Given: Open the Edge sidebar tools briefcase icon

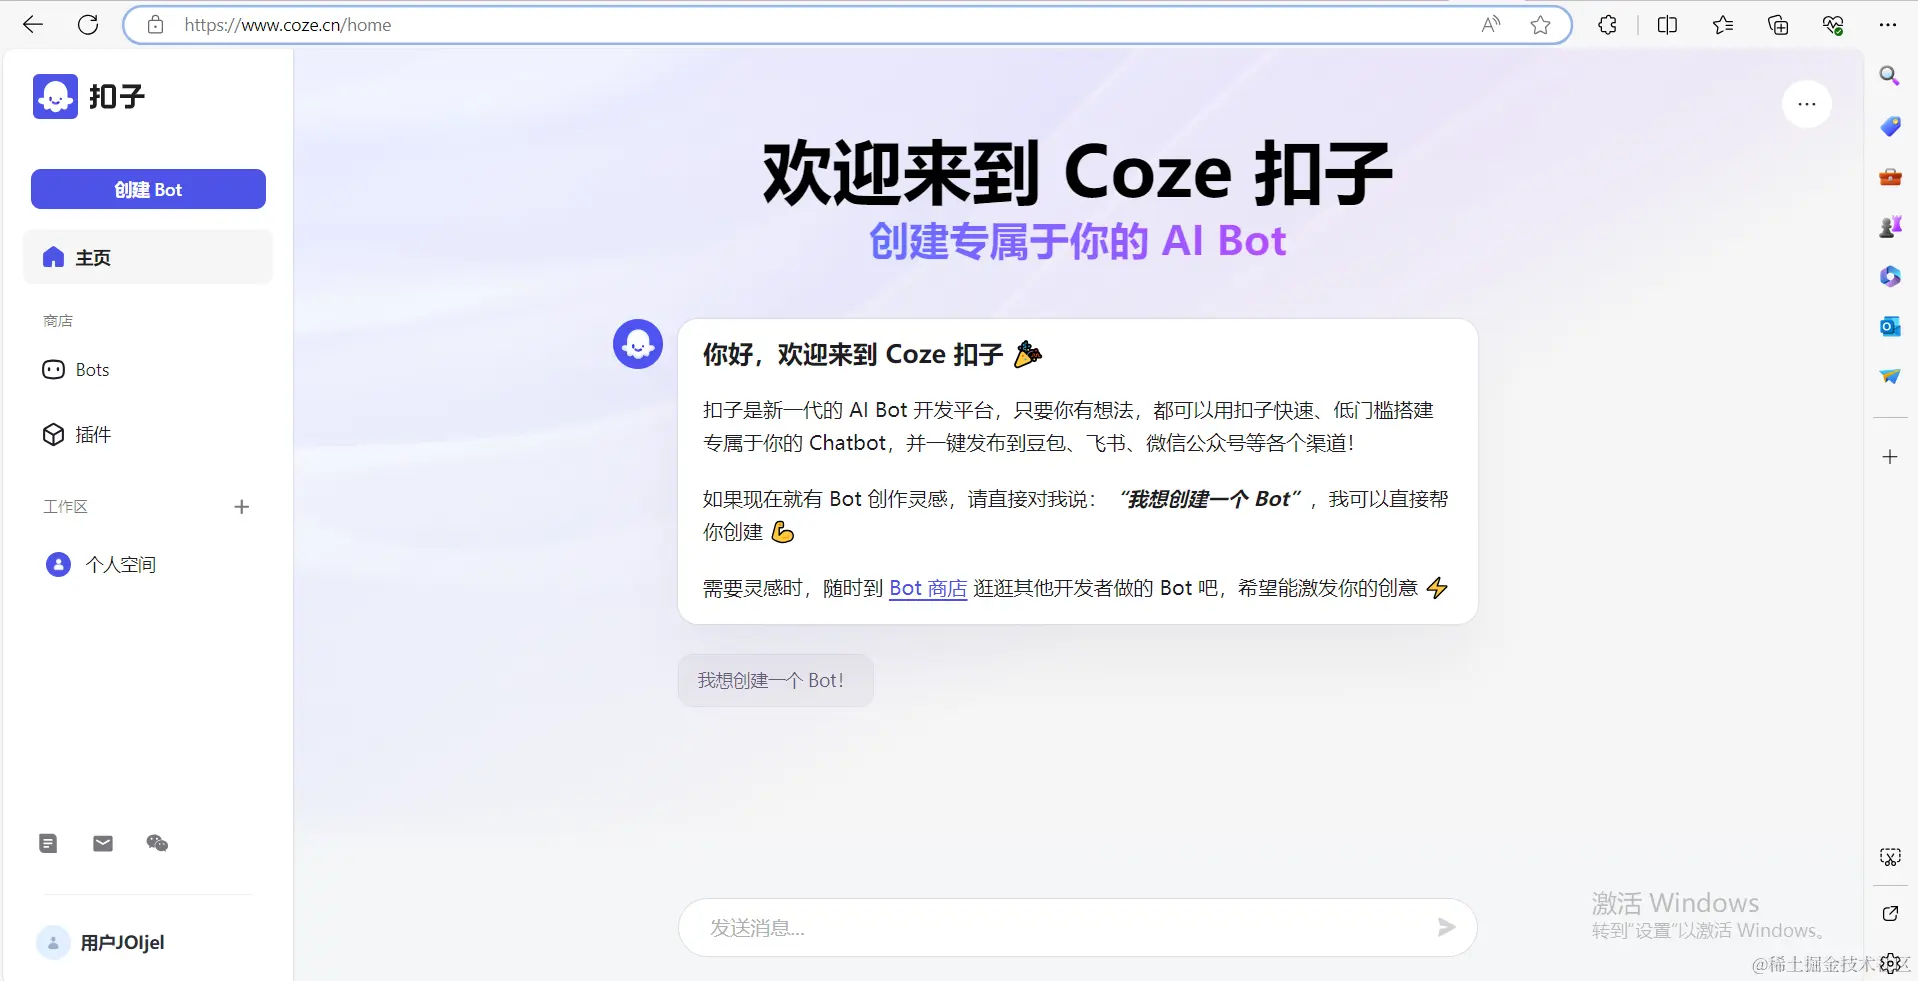Looking at the screenshot, I should click(x=1890, y=177).
